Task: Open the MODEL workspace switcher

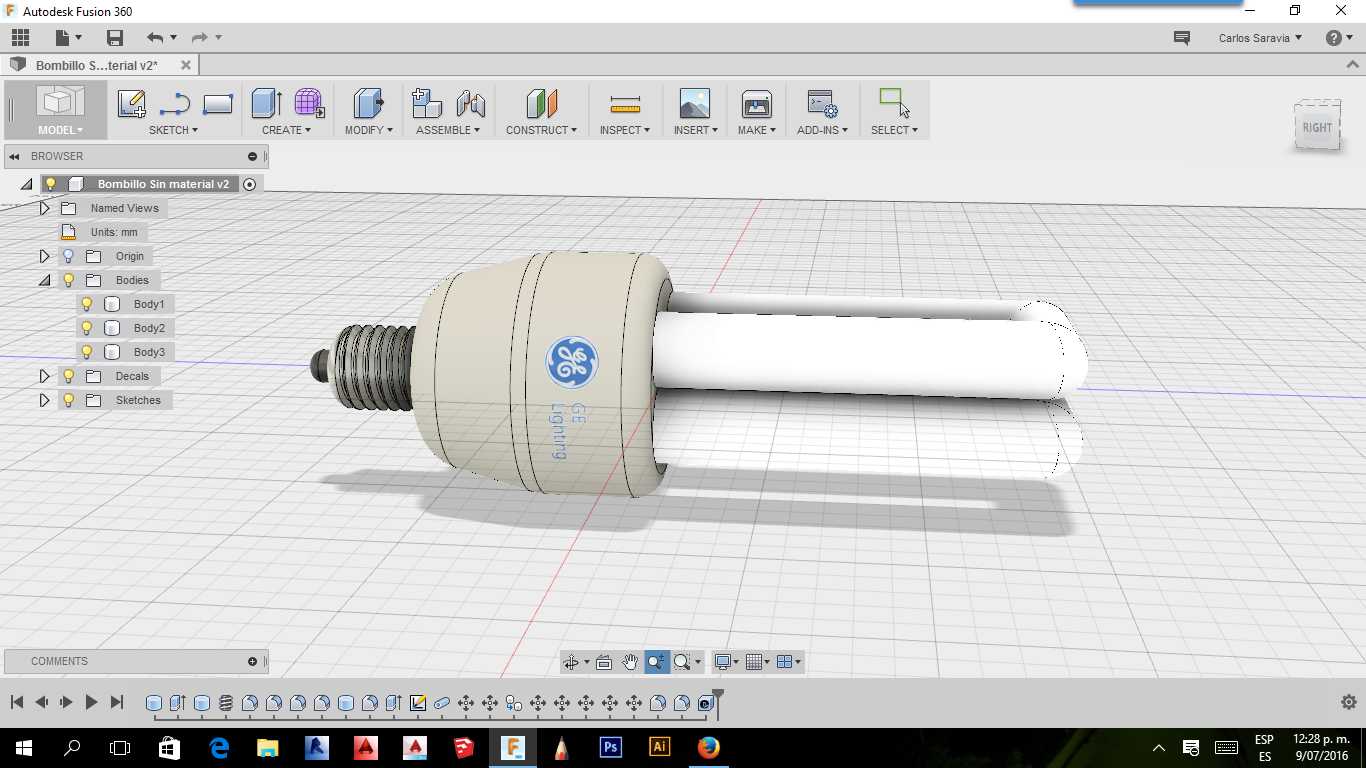Action: (x=60, y=130)
